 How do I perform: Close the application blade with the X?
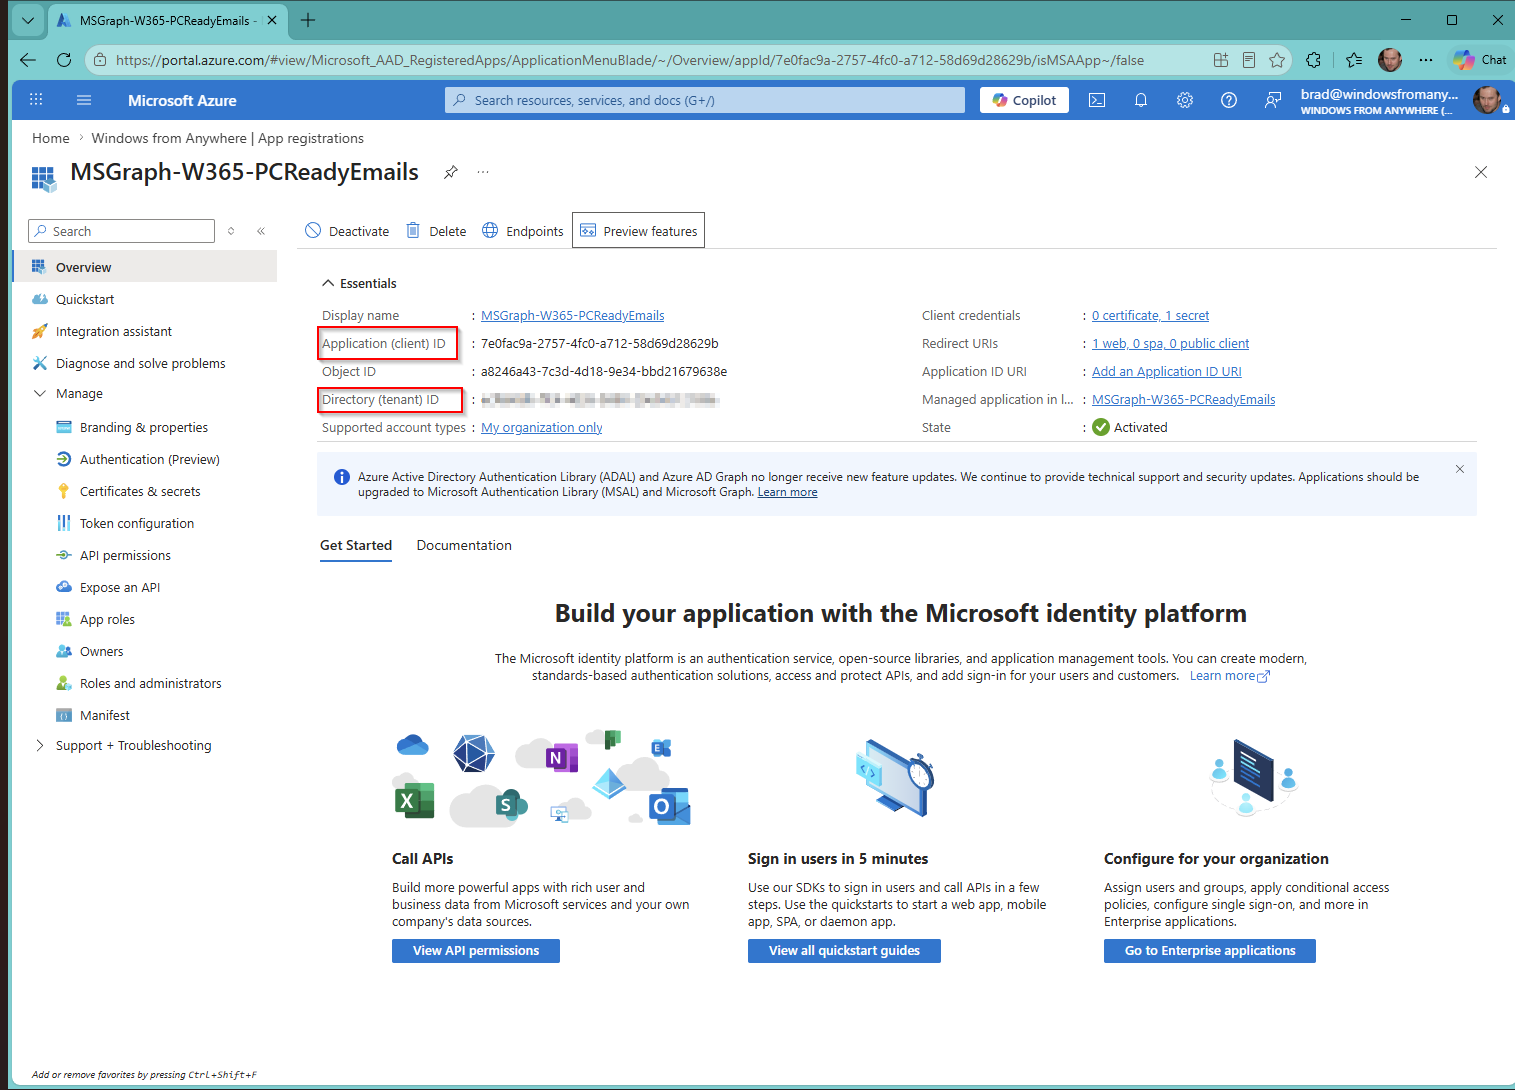tap(1481, 172)
